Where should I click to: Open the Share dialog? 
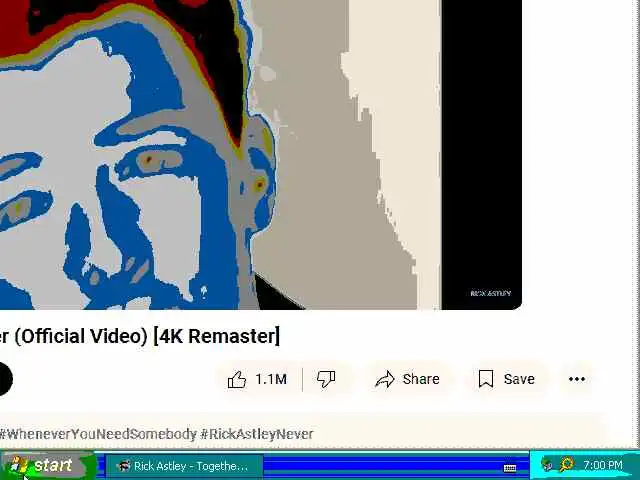point(408,379)
